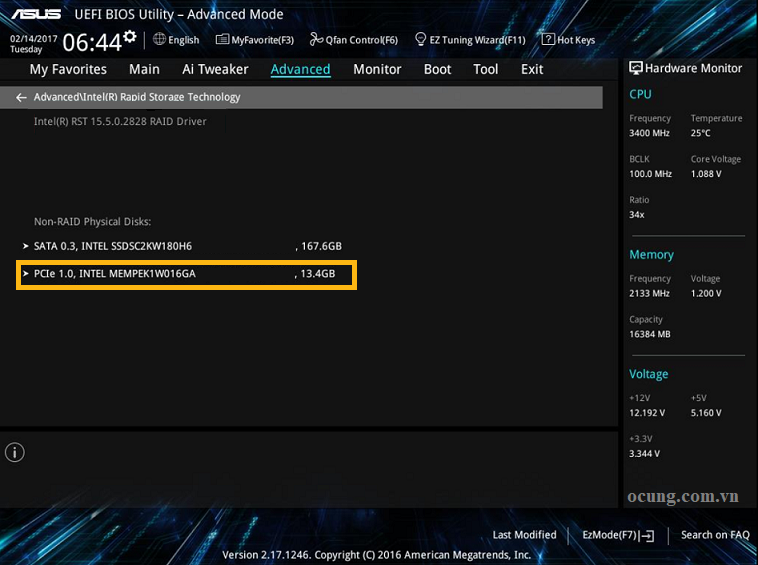
Task: Open the clock settings gear icon
Action: coord(130,36)
